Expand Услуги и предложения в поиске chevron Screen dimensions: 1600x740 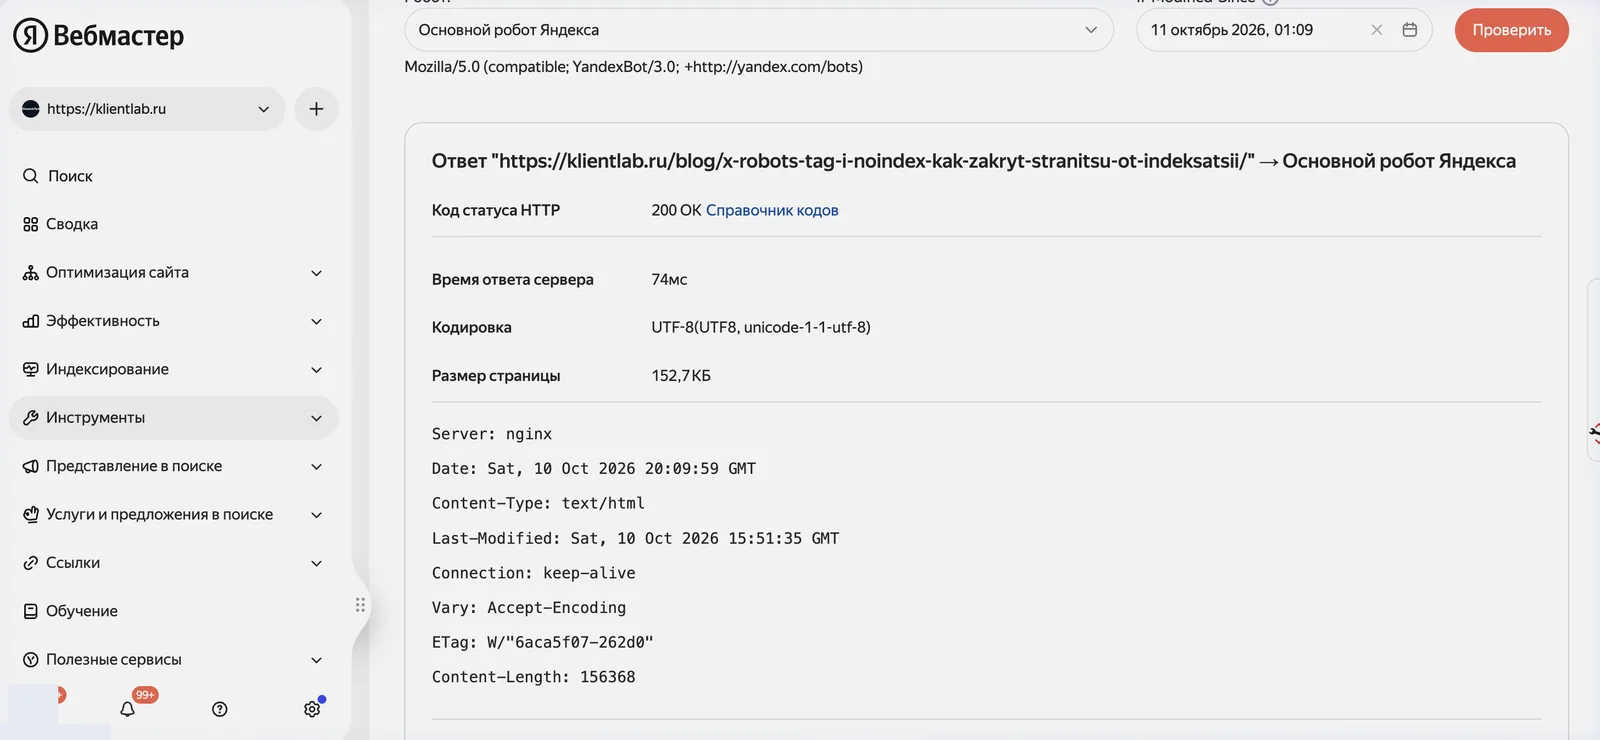316,515
